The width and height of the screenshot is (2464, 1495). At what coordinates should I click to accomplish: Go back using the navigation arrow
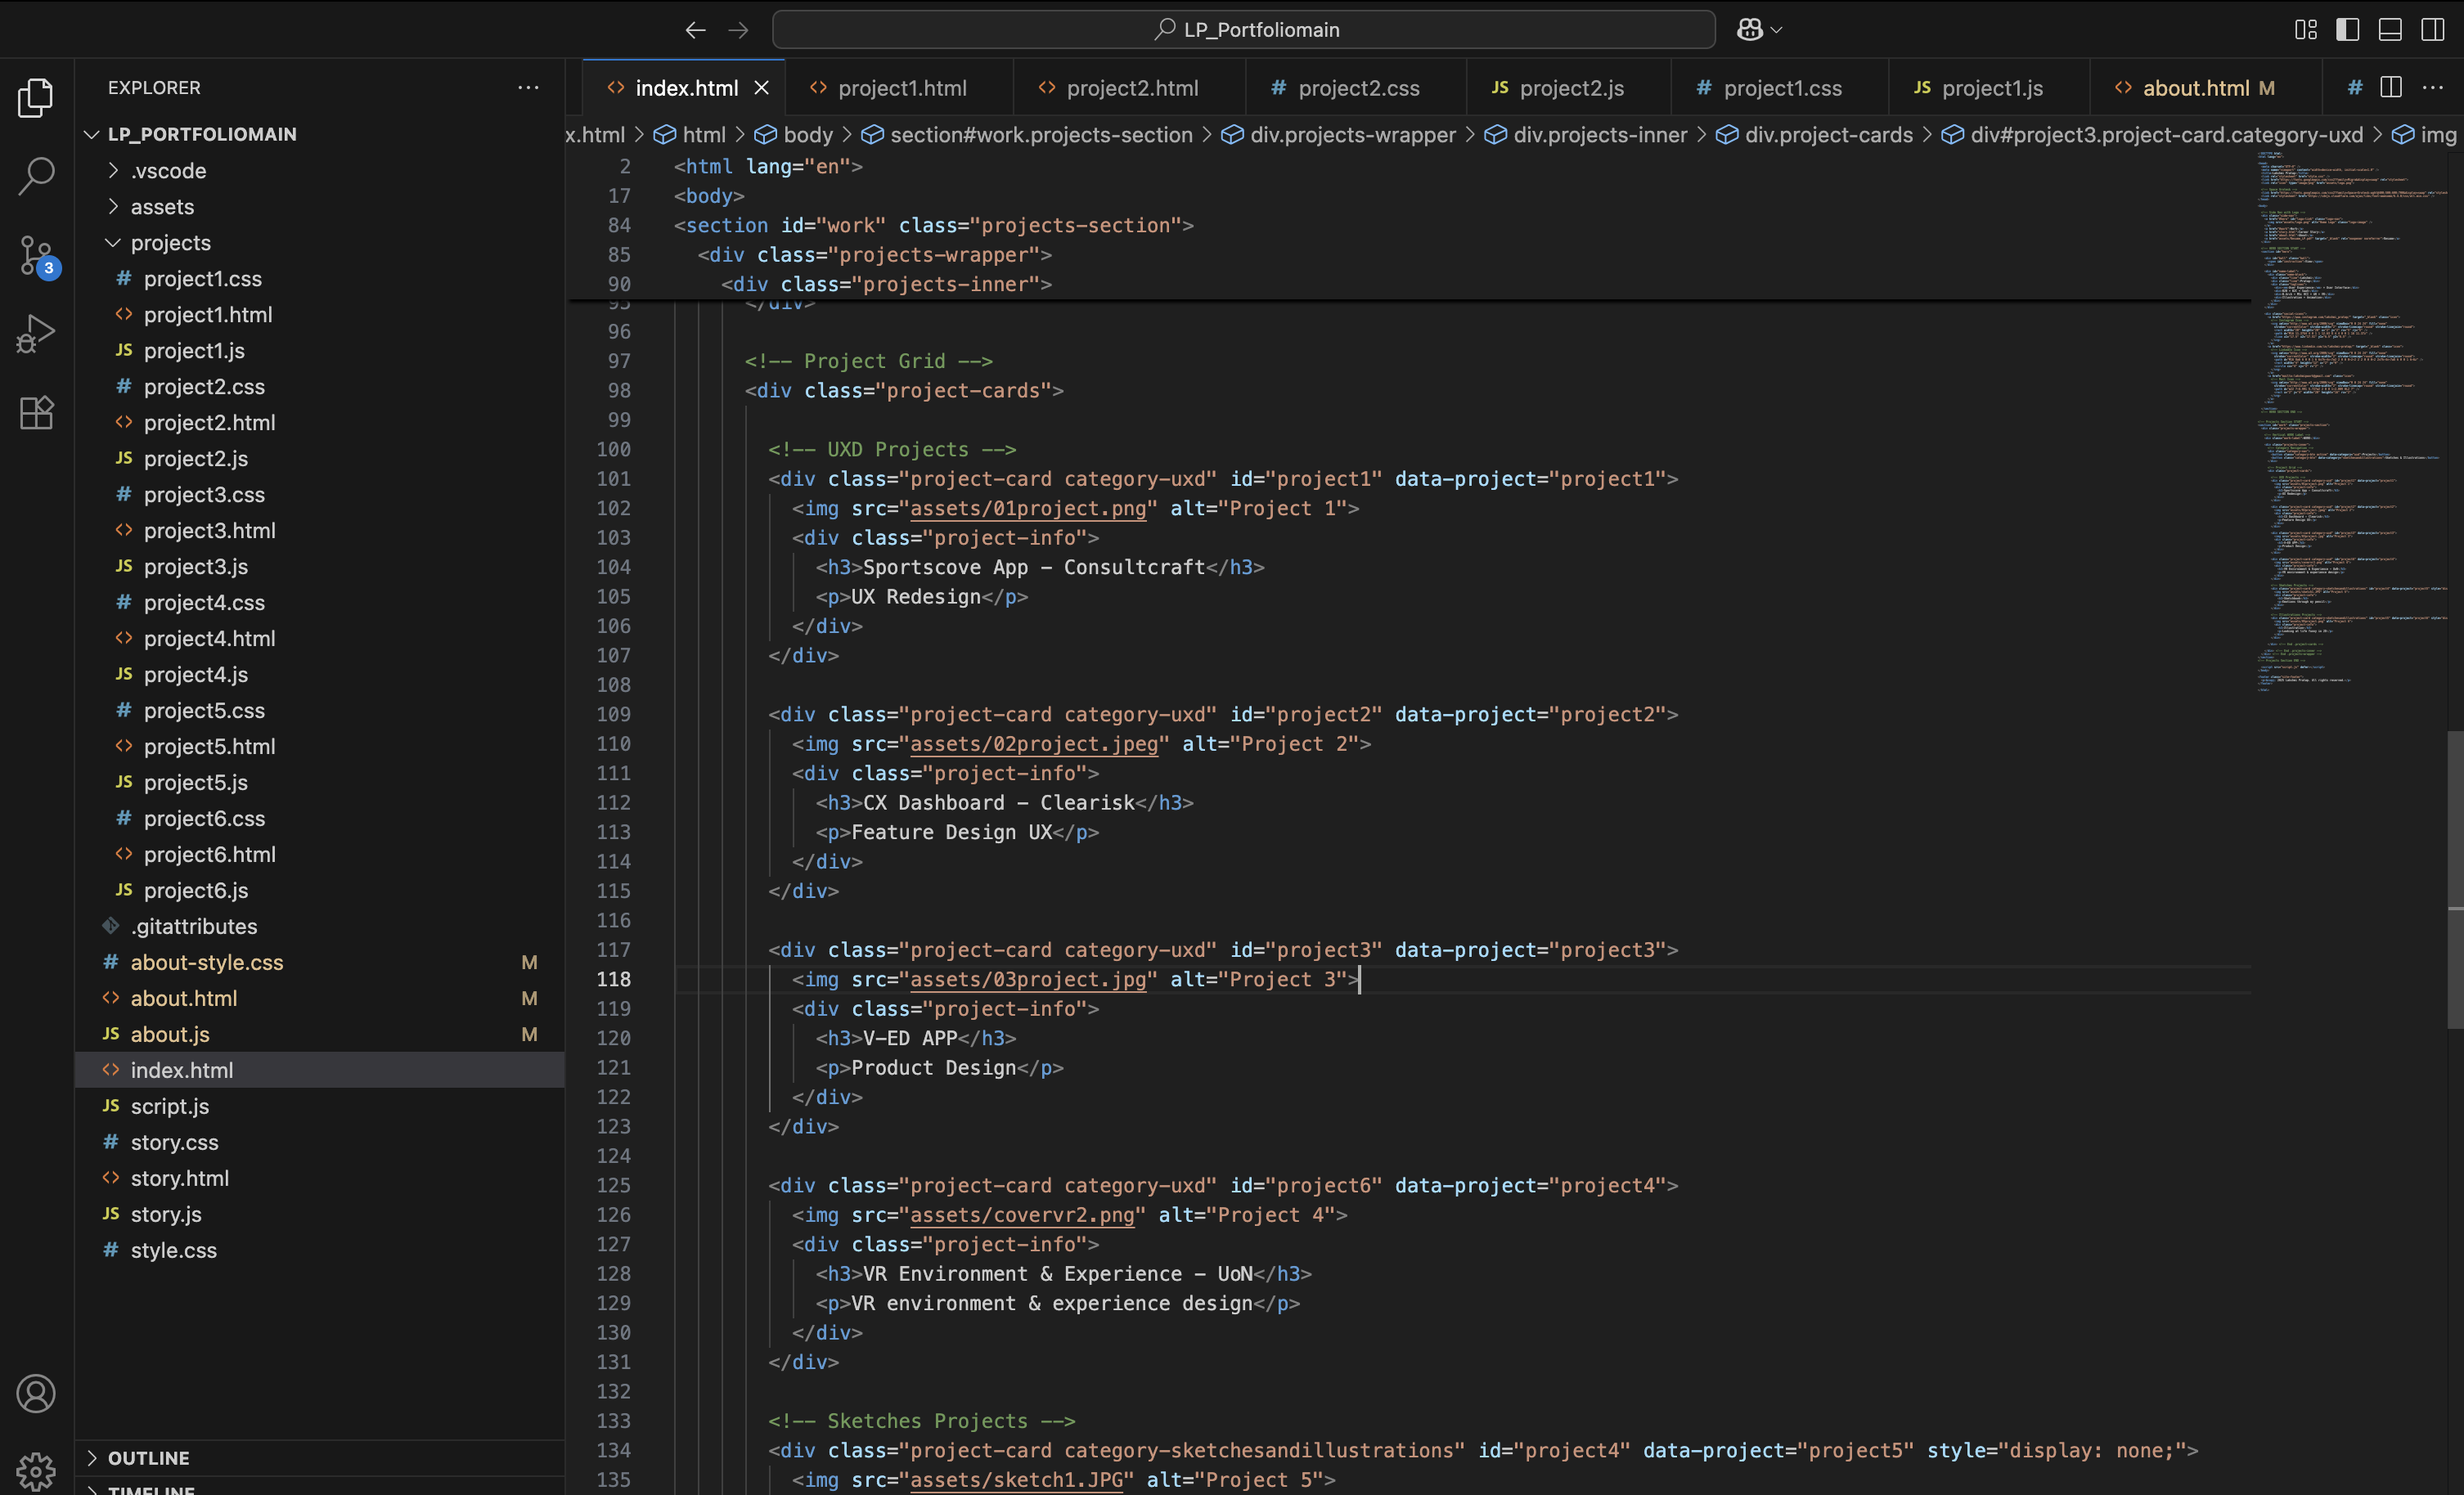695,30
